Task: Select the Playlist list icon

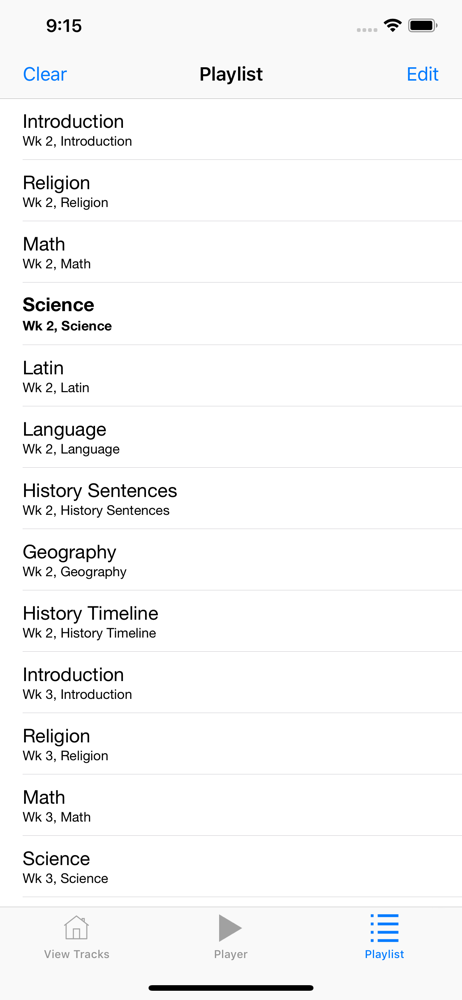Action: tap(385, 928)
